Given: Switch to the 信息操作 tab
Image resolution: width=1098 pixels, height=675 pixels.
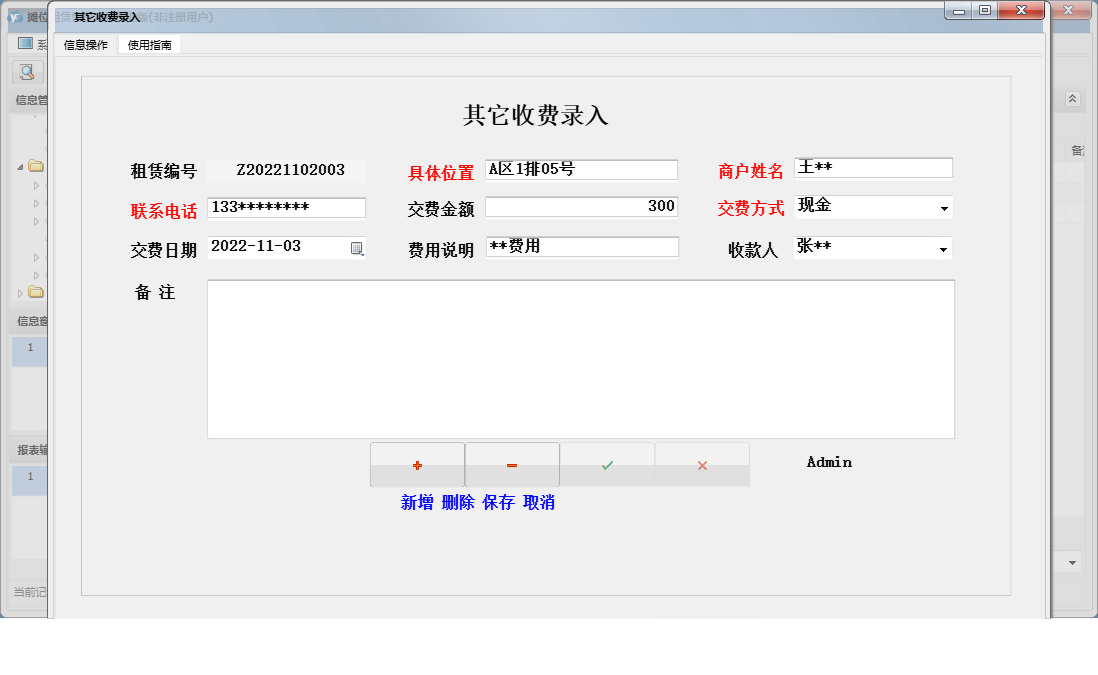Looking at the screenshot, I should 84,44.
